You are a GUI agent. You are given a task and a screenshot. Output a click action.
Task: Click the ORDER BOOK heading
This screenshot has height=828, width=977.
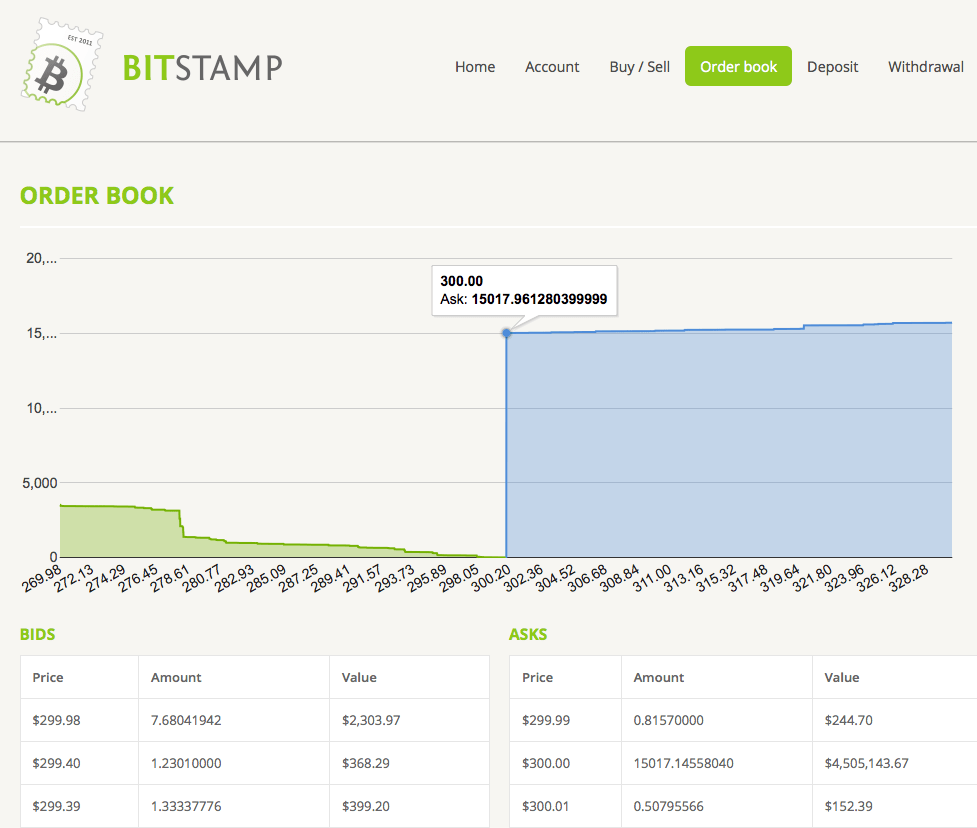click(97, 196)
